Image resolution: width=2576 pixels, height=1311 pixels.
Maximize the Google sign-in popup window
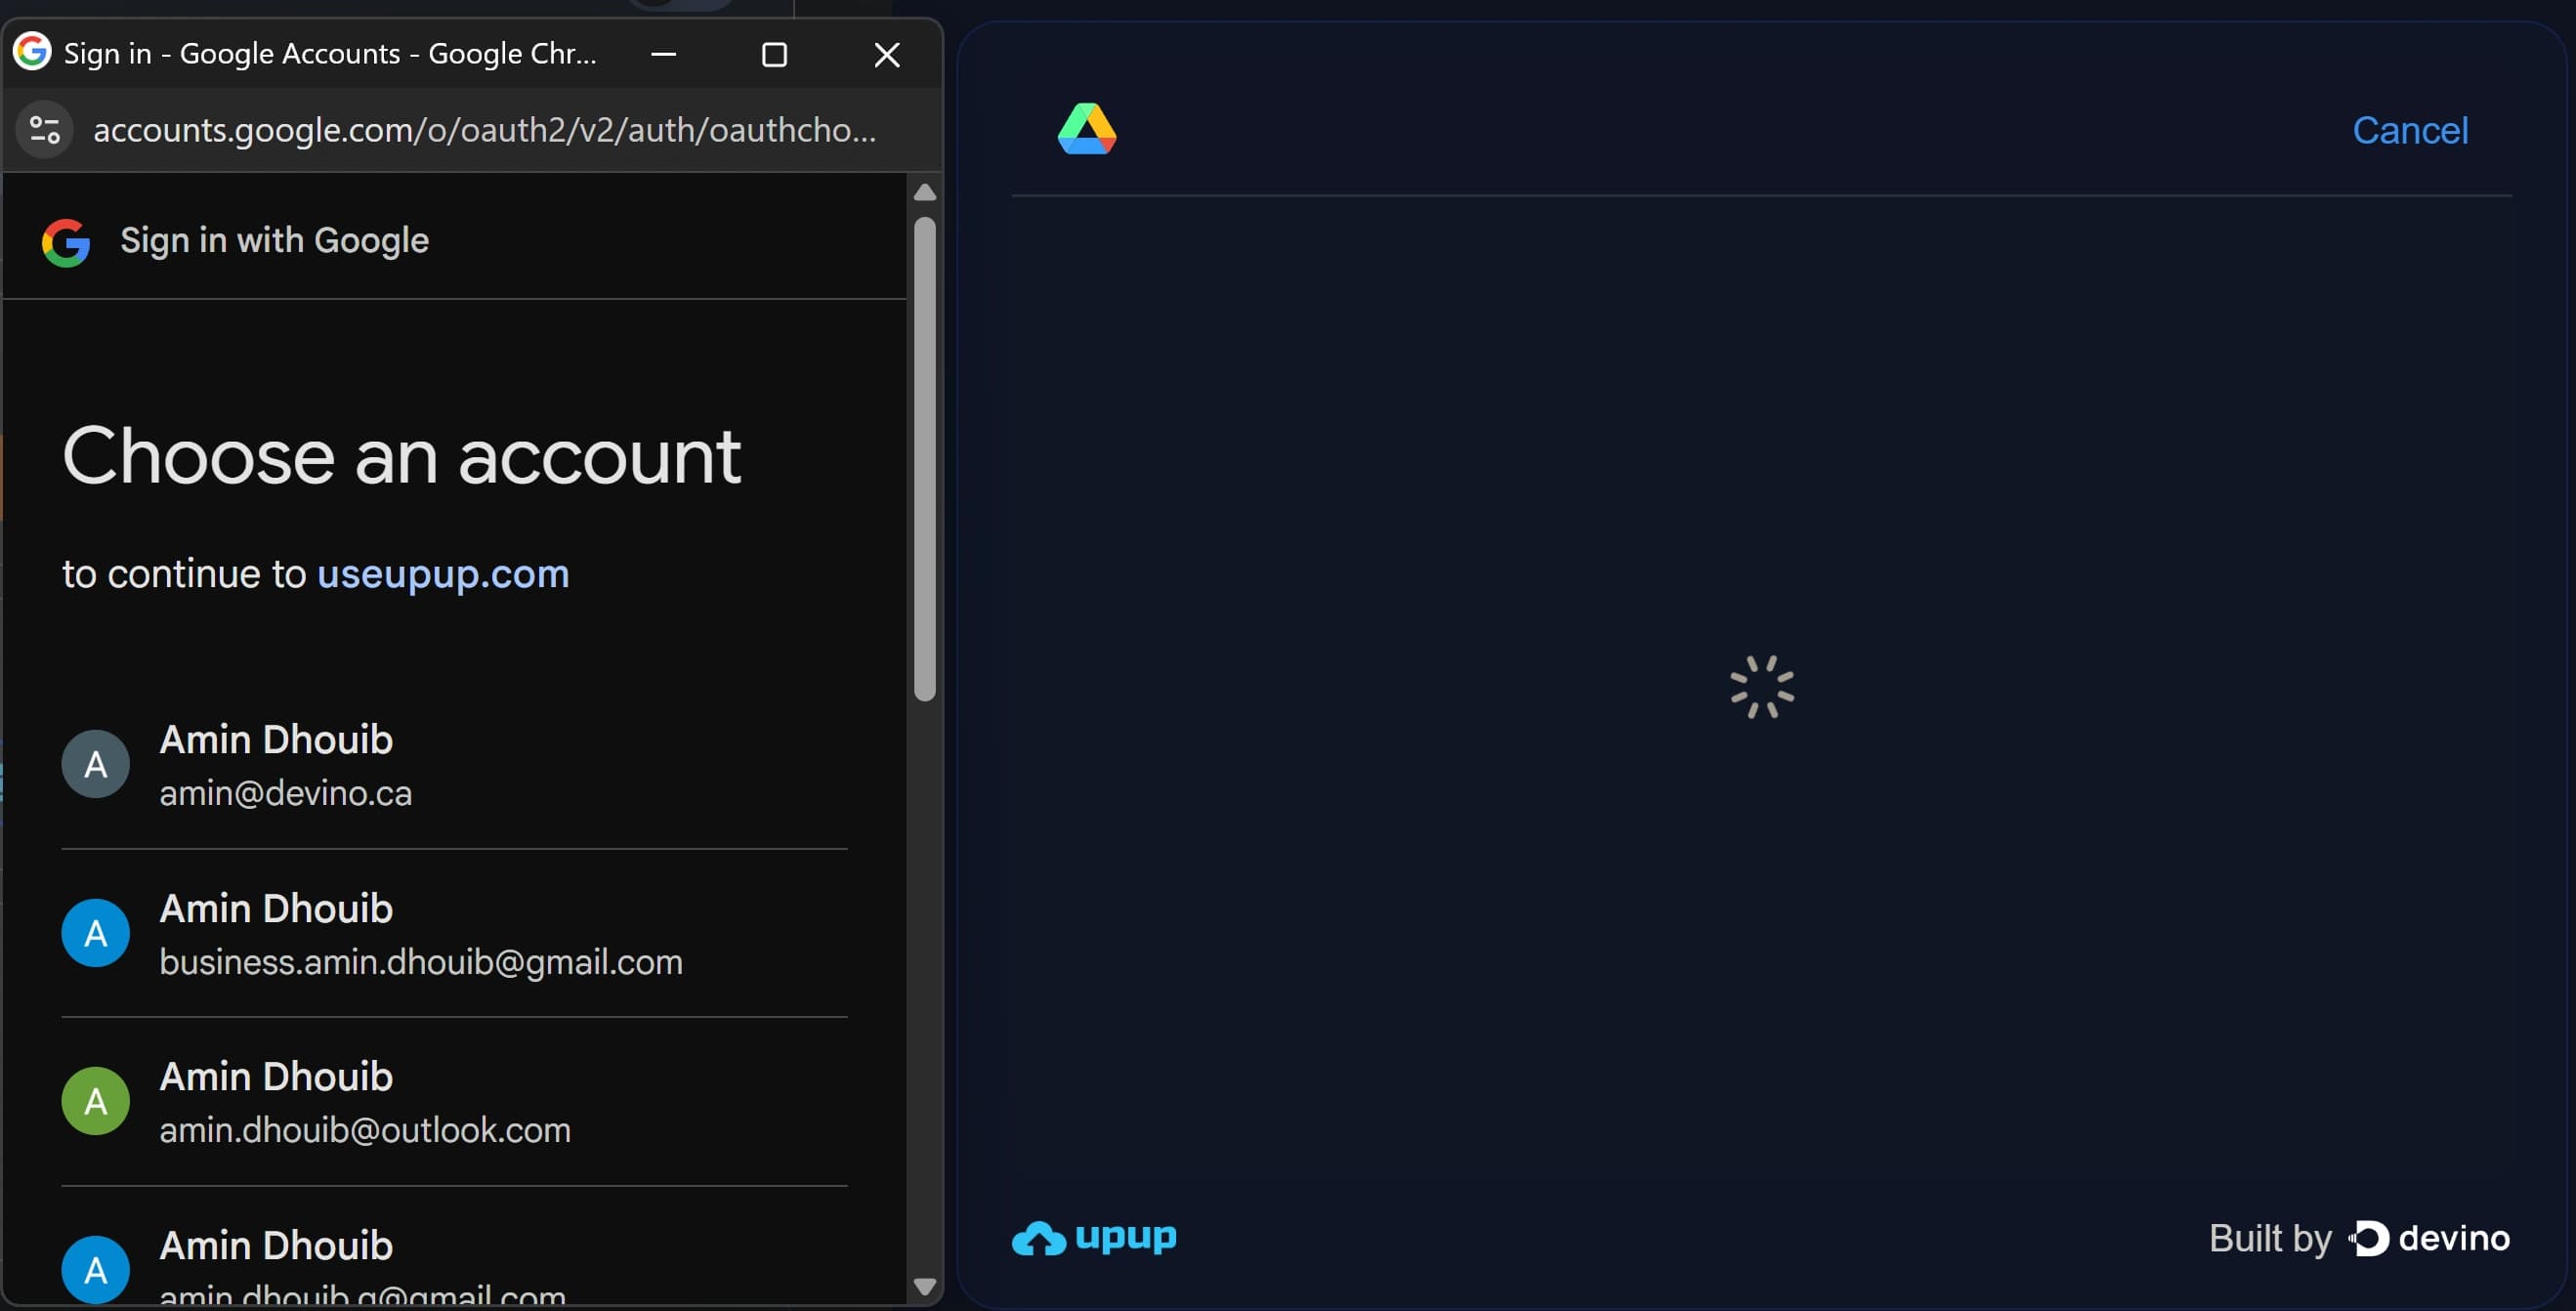pos(775,54)
